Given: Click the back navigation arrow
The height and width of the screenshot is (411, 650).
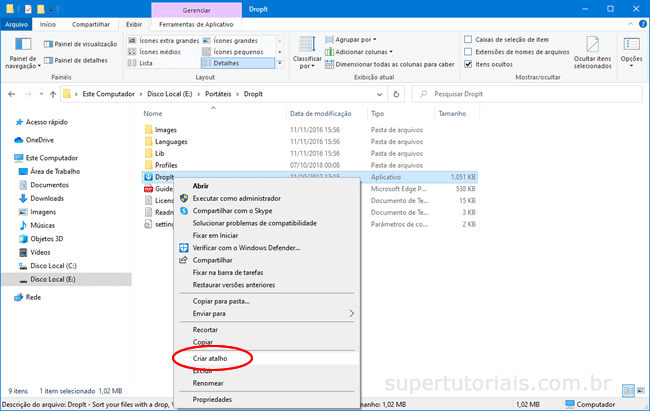Looking at the screenshot, I should coord(11,94).
